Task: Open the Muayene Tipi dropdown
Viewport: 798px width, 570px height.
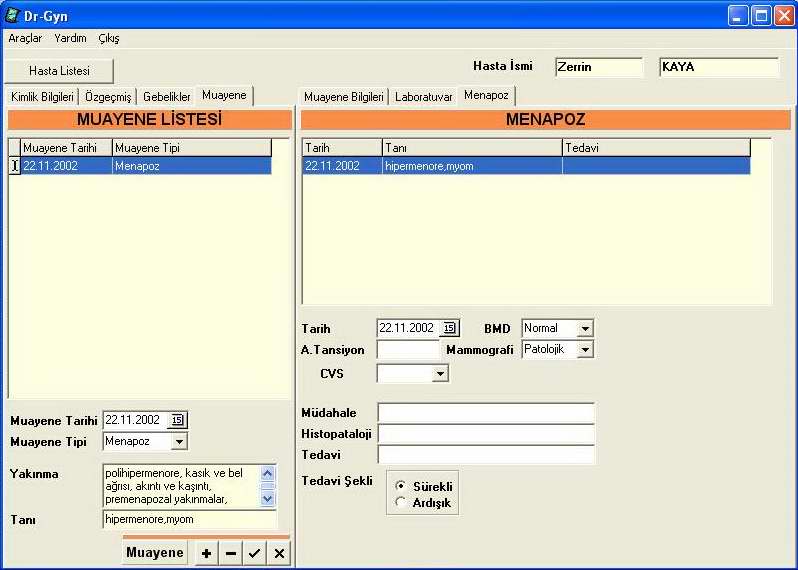Action: pyautogui.click(x=178, y=441)
